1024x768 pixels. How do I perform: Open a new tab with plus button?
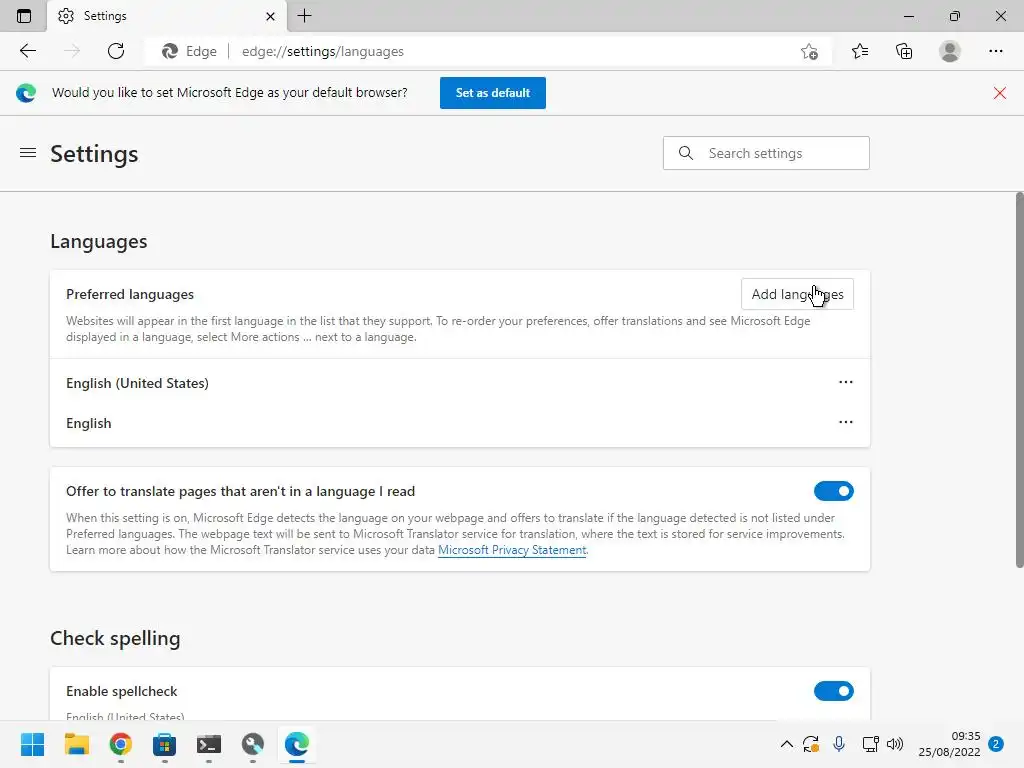tap(304, 16)
